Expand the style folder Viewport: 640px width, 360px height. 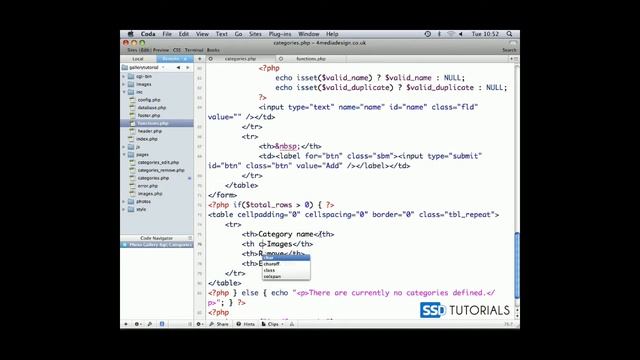point(124,209)
